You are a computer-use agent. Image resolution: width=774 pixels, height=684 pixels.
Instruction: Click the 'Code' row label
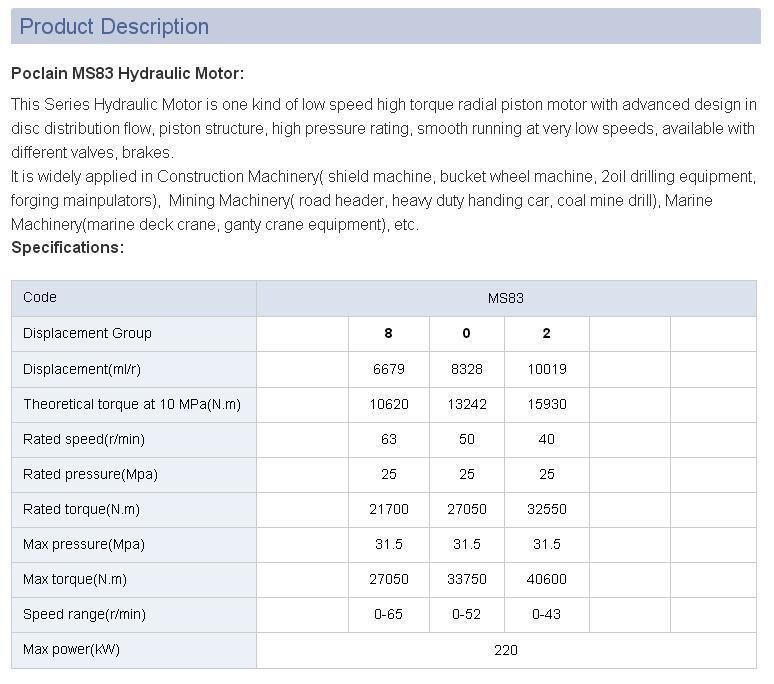(39, 297)
